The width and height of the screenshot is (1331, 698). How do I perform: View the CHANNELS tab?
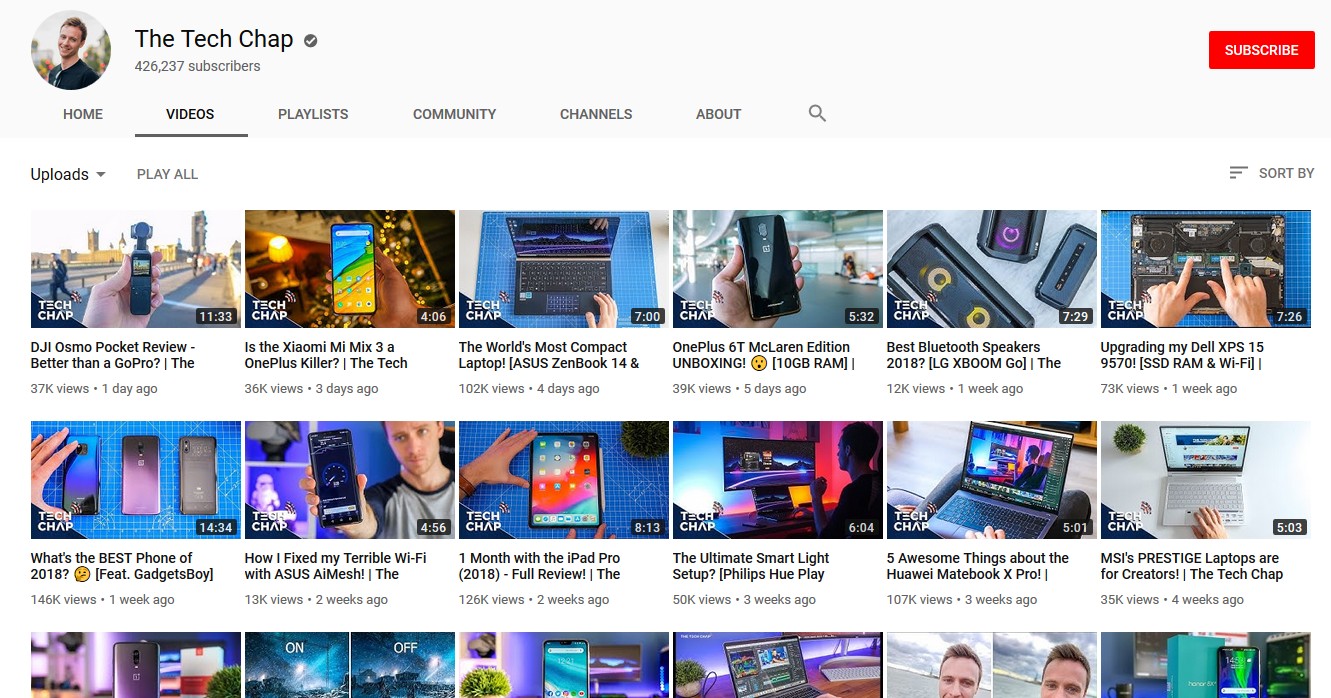(596, 114)
